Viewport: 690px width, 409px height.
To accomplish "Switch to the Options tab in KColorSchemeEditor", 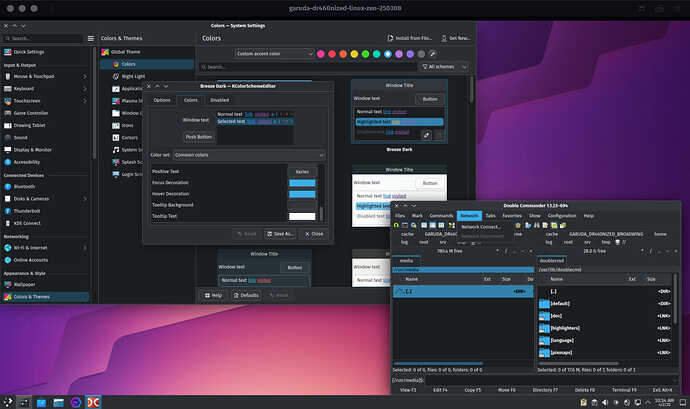I will pyautogui.click(x=161, y=100).
